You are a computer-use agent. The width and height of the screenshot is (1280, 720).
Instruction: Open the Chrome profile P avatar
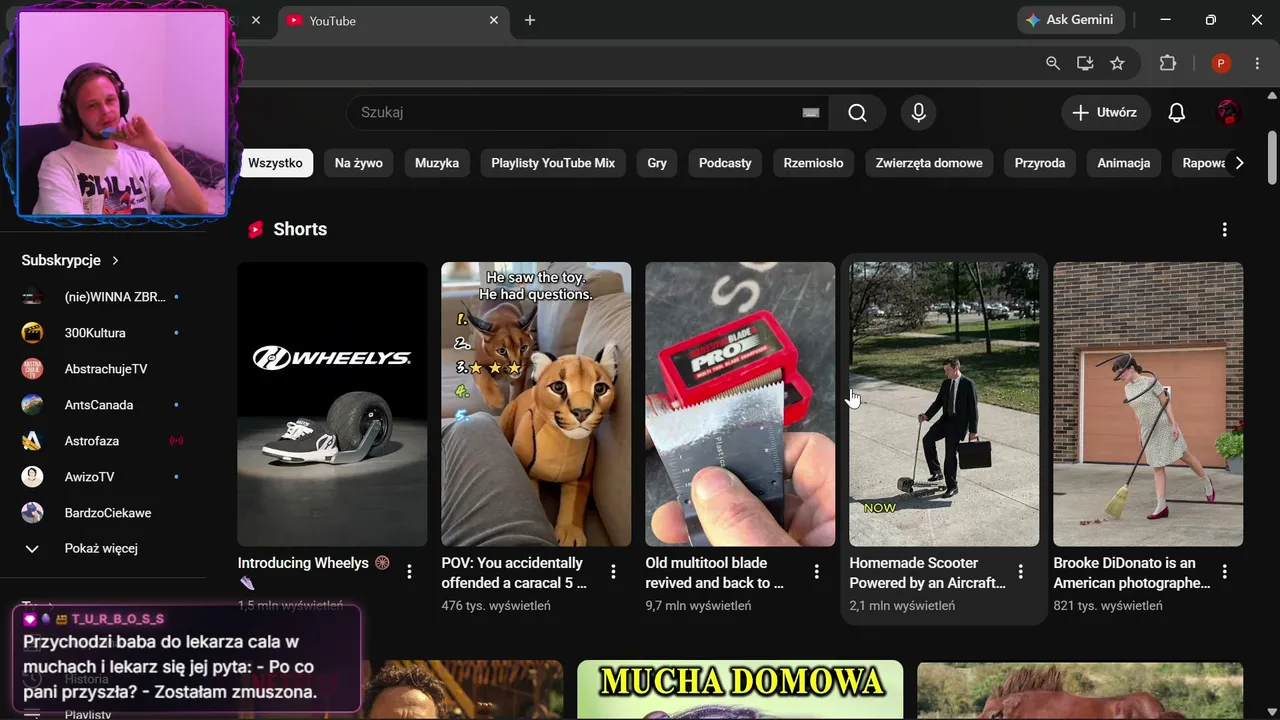pos(1220,63)
